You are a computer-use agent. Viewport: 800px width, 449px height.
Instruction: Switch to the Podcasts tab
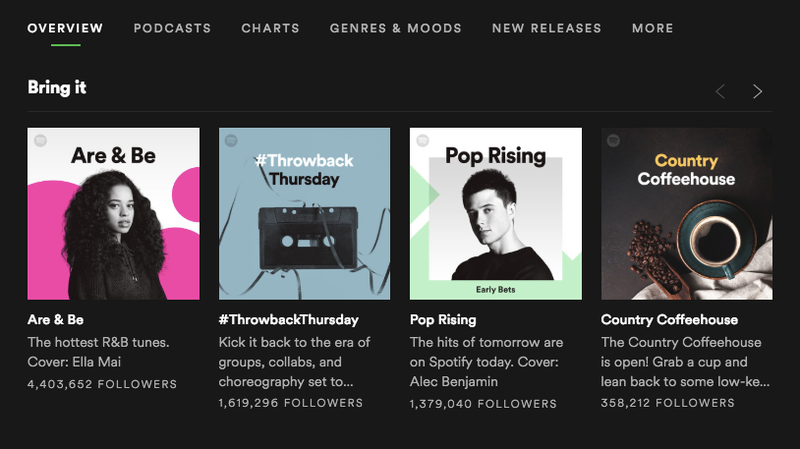click(x=172, y=29)
